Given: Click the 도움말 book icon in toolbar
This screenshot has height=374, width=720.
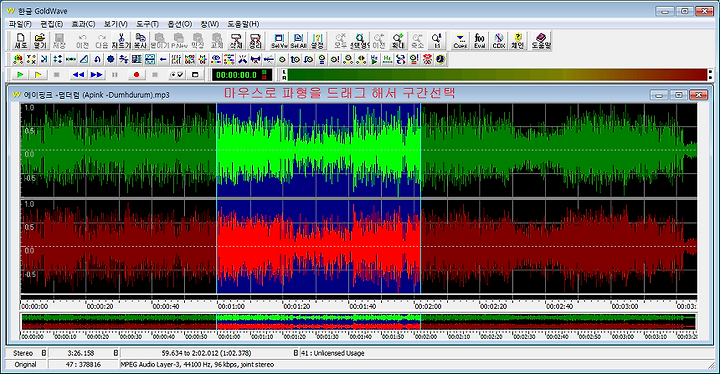Looking at the screenshot, I should point(541,41).
